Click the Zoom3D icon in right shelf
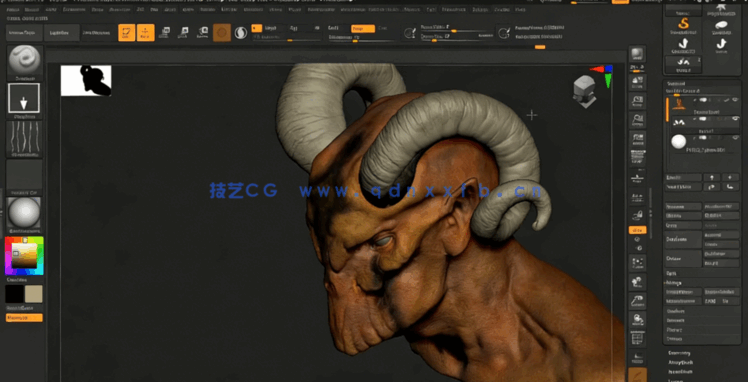The image size is (748, 382). [x=637, y=300]
